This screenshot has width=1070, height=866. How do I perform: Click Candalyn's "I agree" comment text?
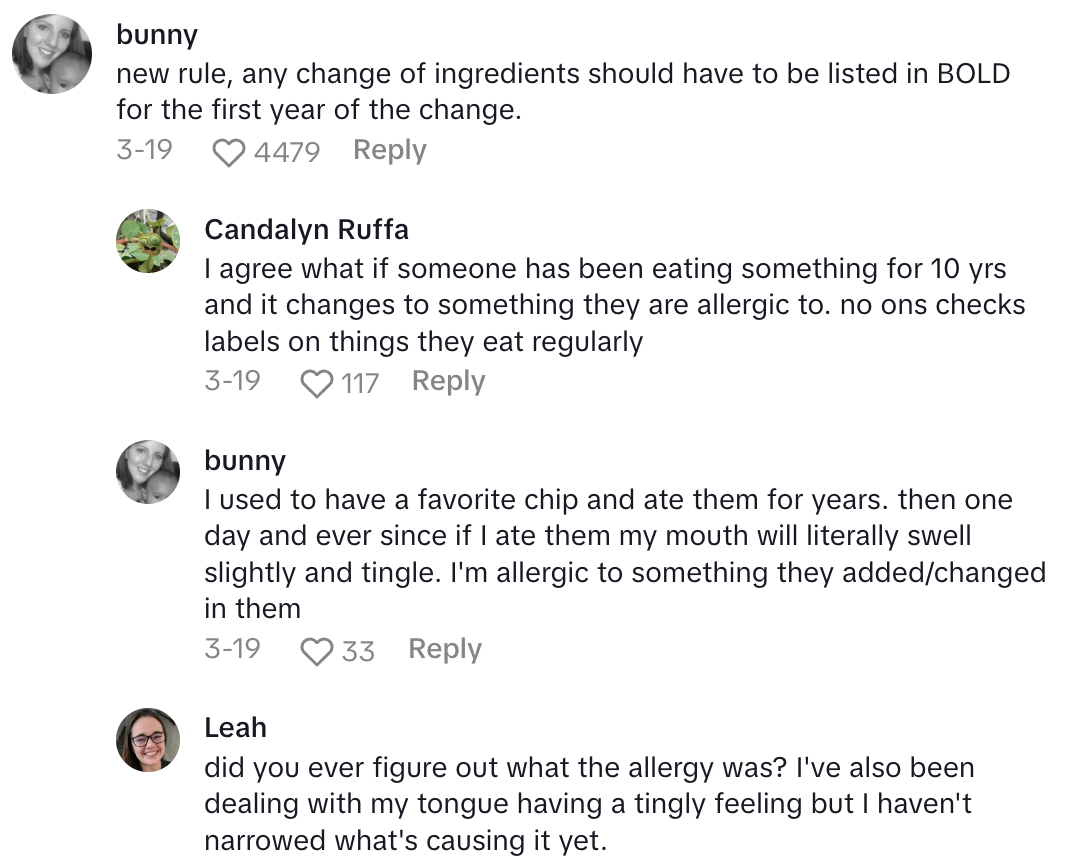tap(614, 305)
